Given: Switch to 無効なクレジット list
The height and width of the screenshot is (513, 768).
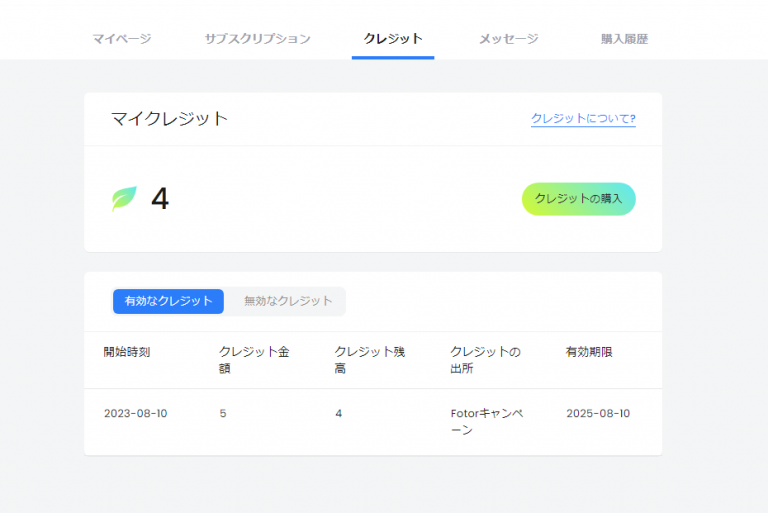Looking at the screenshot, I should click(288, 301).
